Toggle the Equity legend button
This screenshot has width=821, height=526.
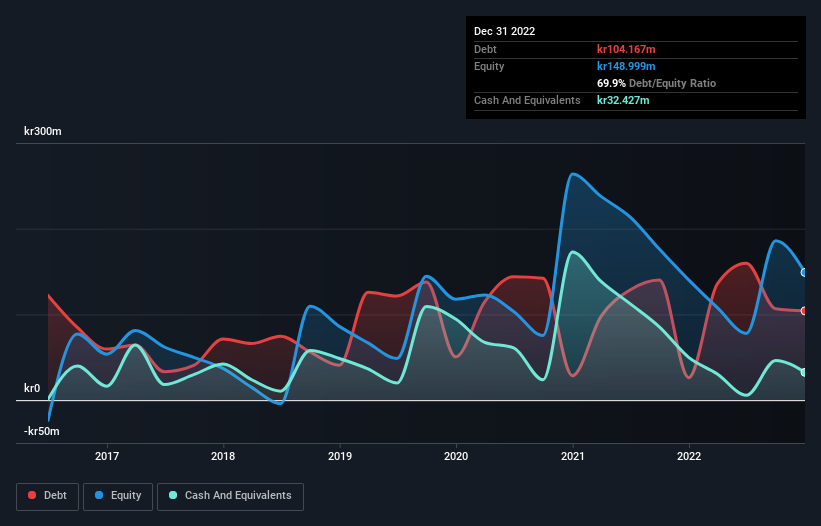[x=118, y=496]
